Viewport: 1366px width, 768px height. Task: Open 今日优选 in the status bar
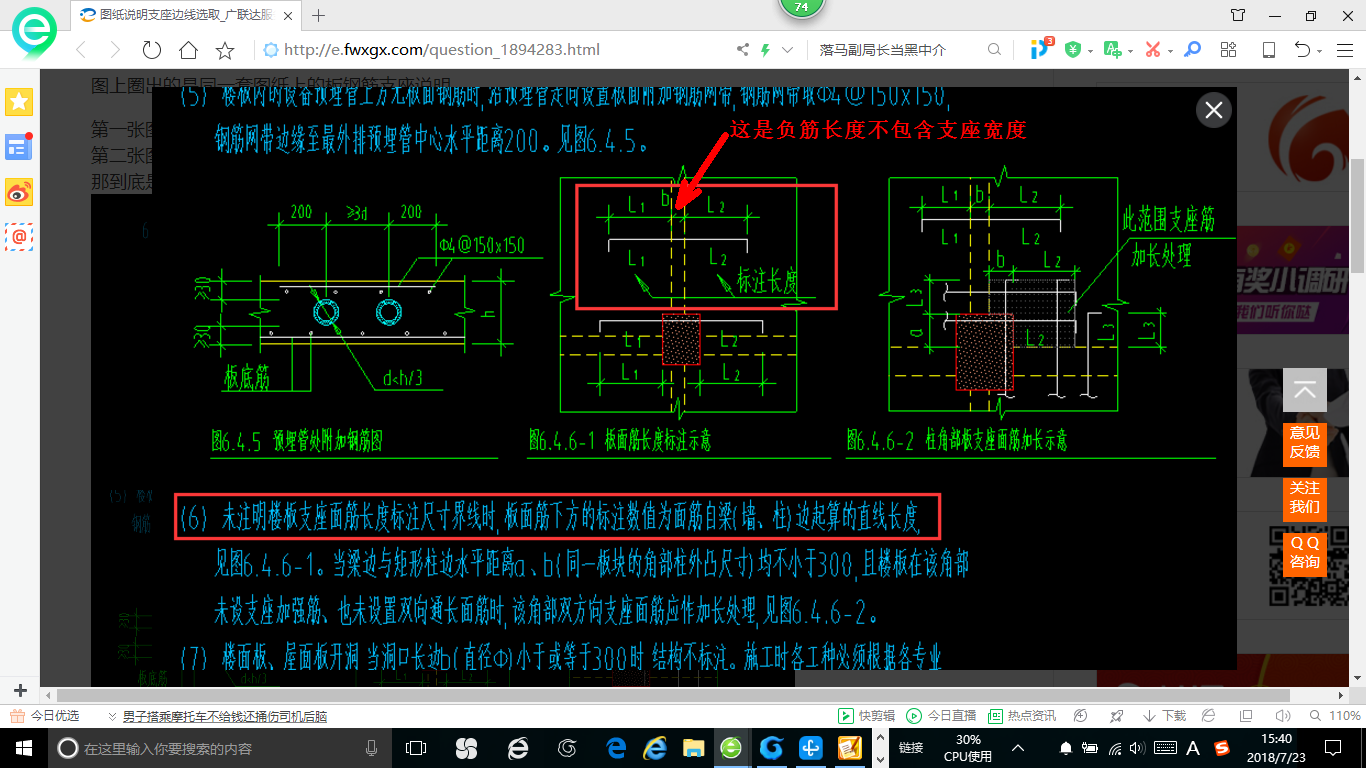tap(44, 716)
